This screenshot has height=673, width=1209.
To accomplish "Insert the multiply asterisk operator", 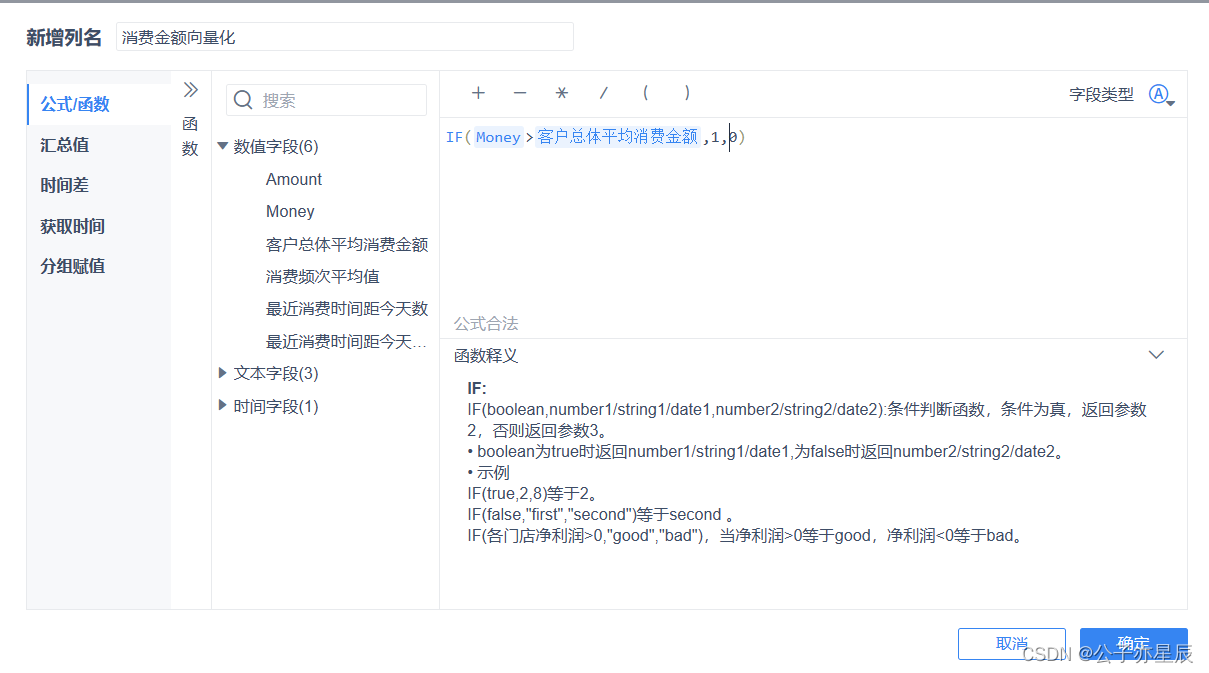I will 562,93.
